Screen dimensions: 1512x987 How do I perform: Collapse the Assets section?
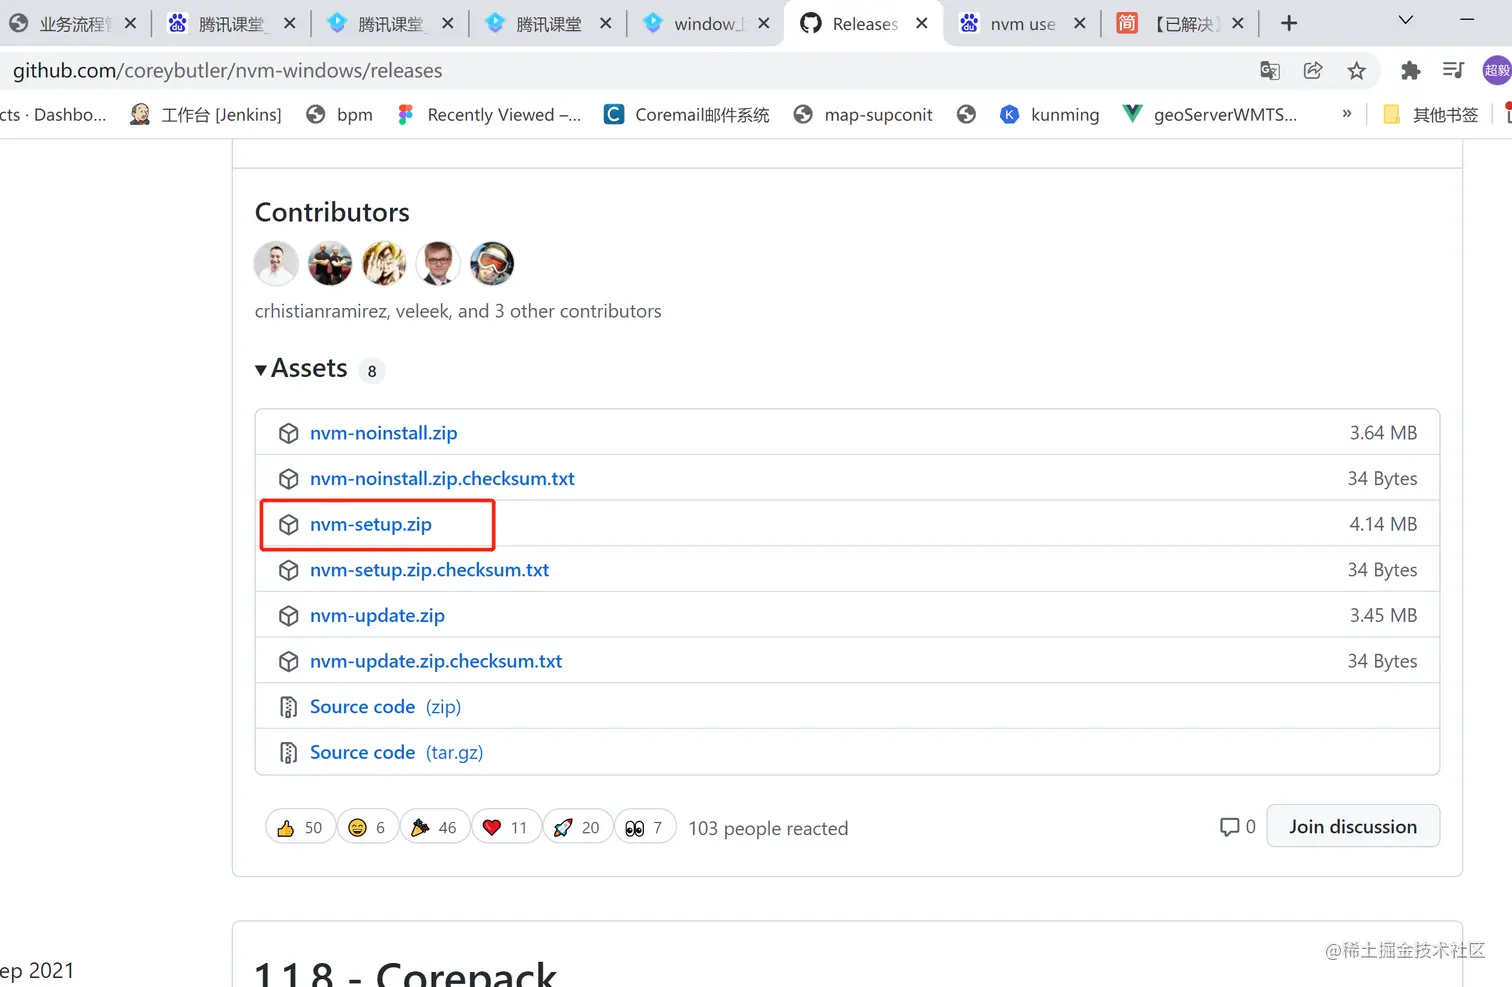click(x=301, y=369)
